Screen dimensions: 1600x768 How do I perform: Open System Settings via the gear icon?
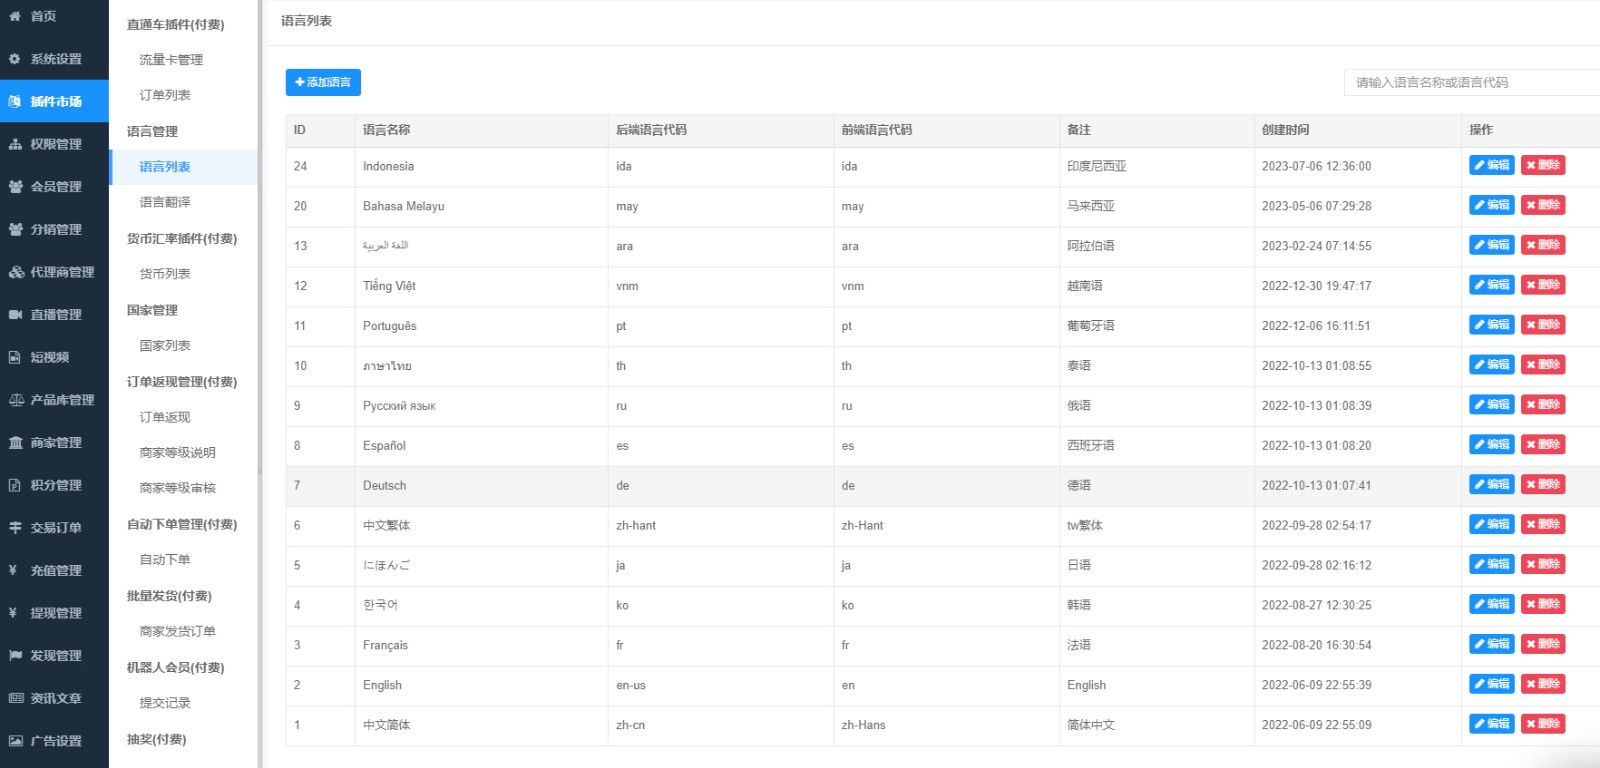pyautogui.click(x=15, y=59)
